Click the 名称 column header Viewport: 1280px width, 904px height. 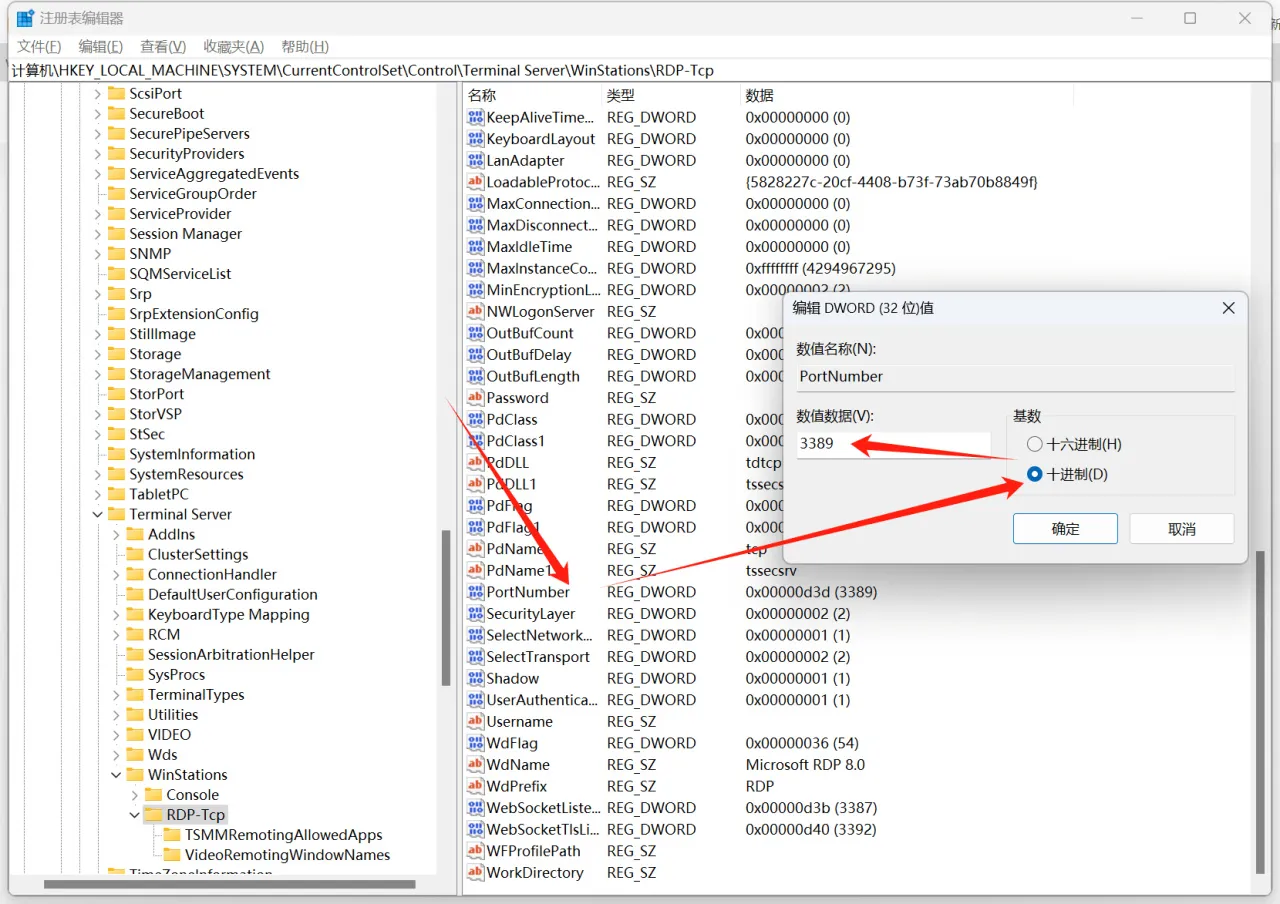pyautogui.click(x=532, y=95)
